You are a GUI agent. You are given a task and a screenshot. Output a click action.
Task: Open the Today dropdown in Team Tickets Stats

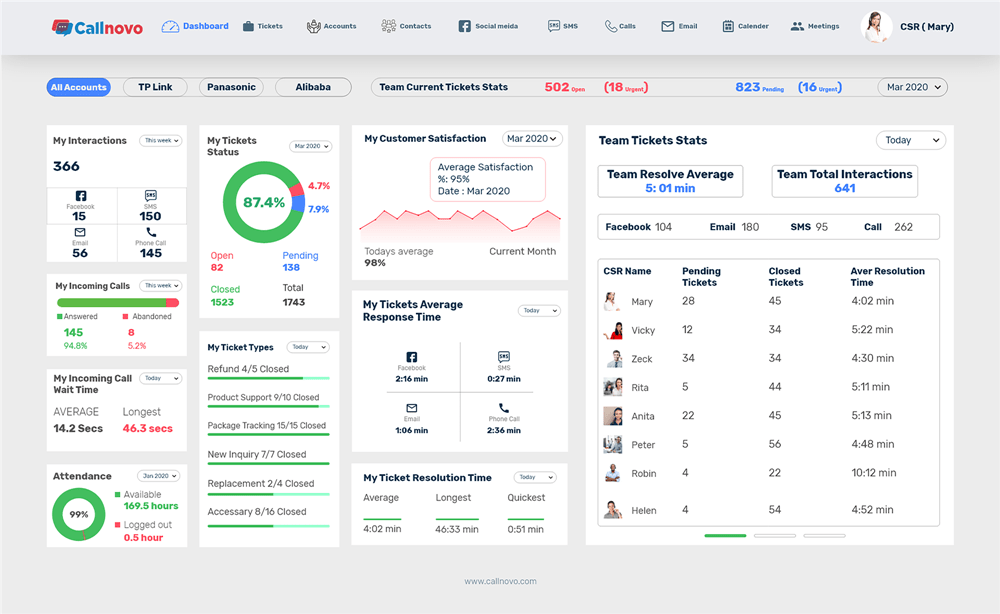[x=911, y=140]
